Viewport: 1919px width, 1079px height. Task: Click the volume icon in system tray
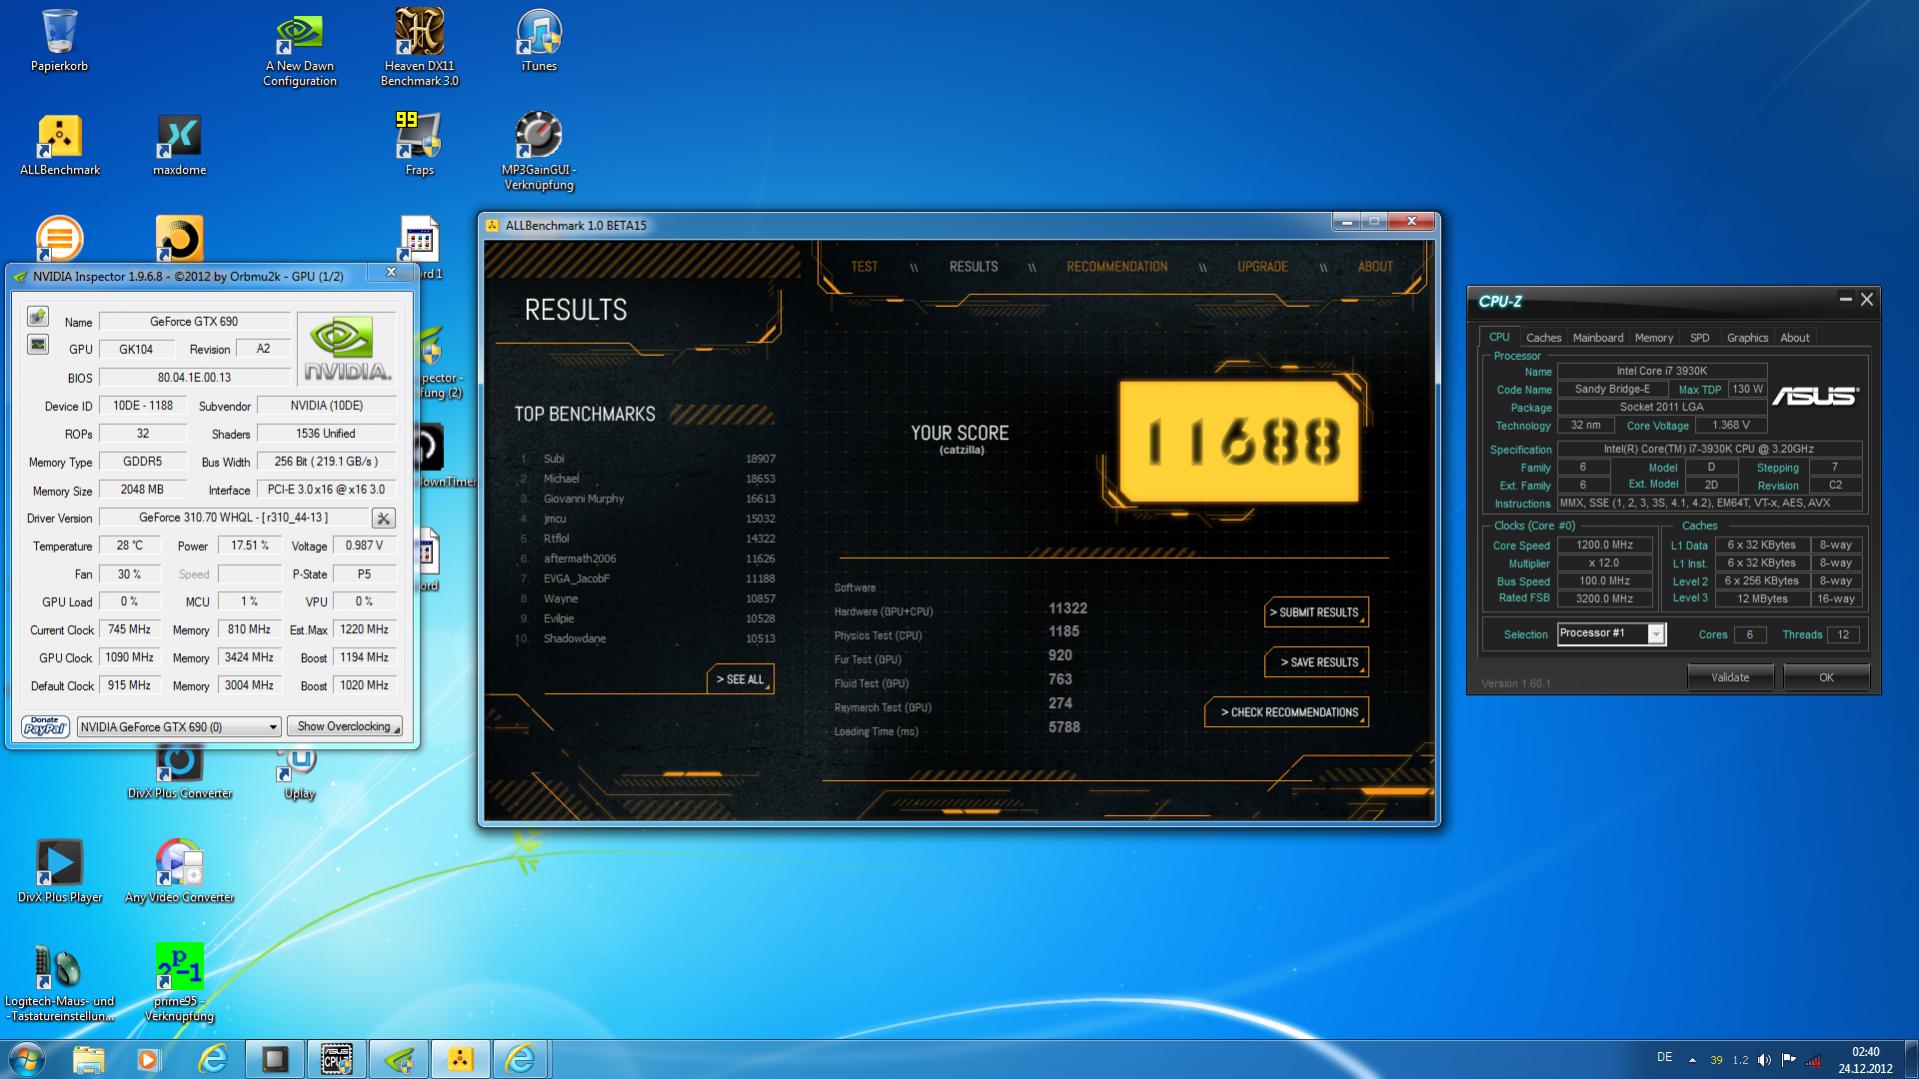coord(1764,1060)
